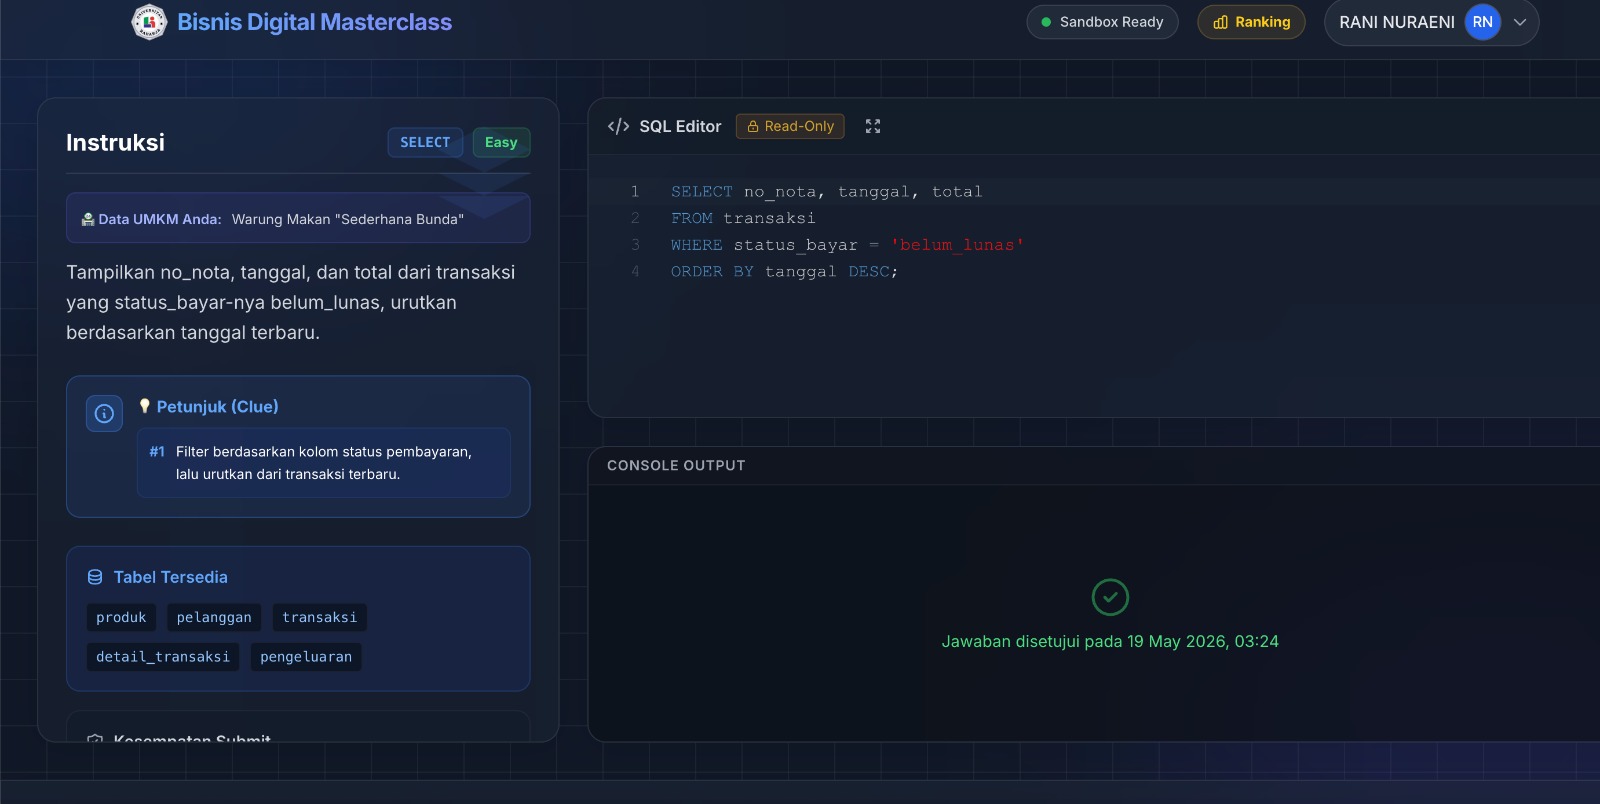Open the Ranking leaderboard
The image size is (1600, 804).
[x=1251, y=22]
